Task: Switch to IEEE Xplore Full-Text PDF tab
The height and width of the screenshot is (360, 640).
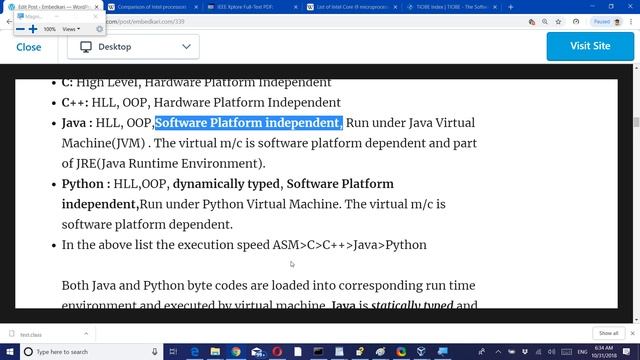Action: pos(245,7)
